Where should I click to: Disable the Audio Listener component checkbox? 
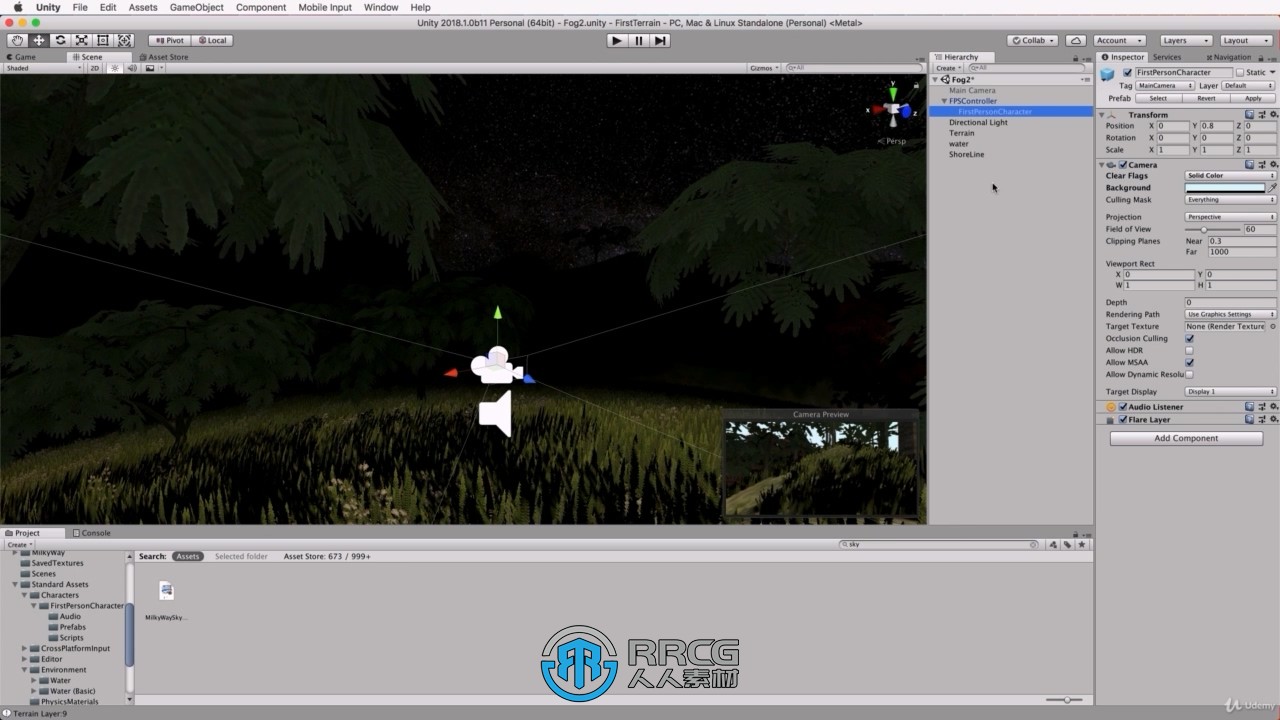coord(1123,407)
